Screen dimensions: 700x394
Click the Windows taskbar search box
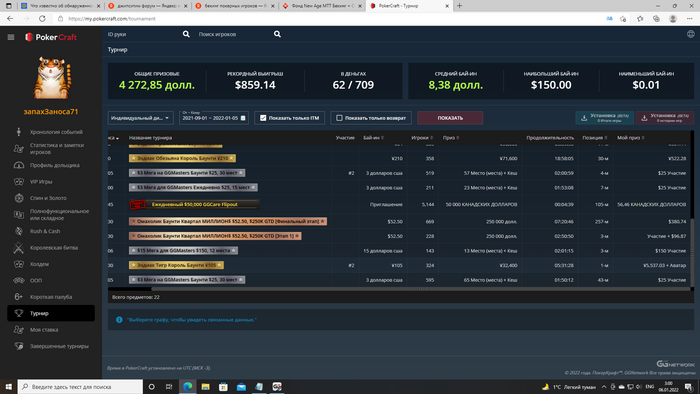coord(80,386)
